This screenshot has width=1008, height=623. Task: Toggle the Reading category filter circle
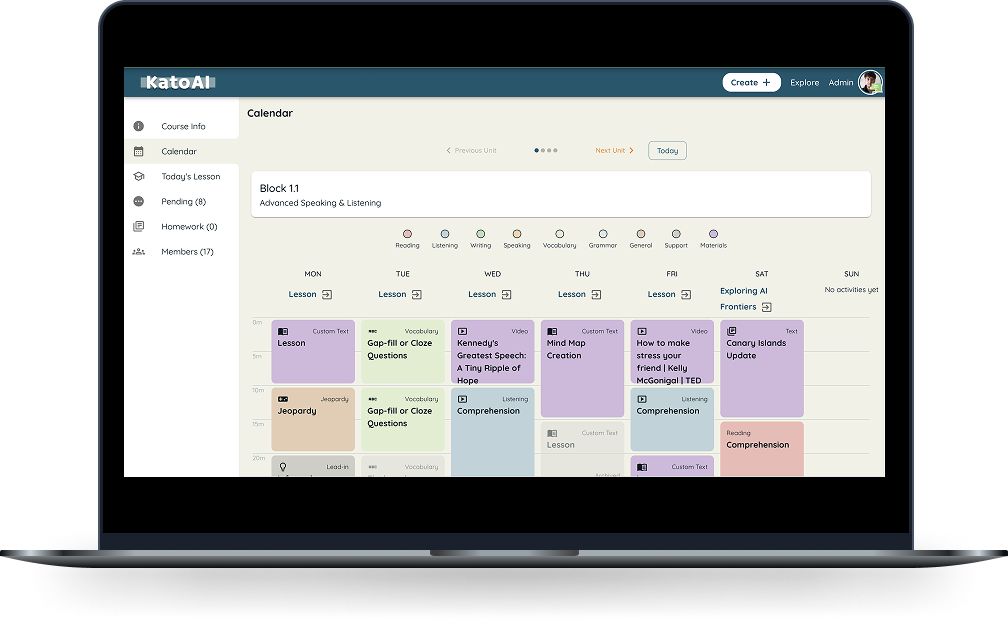pos(407,234)
